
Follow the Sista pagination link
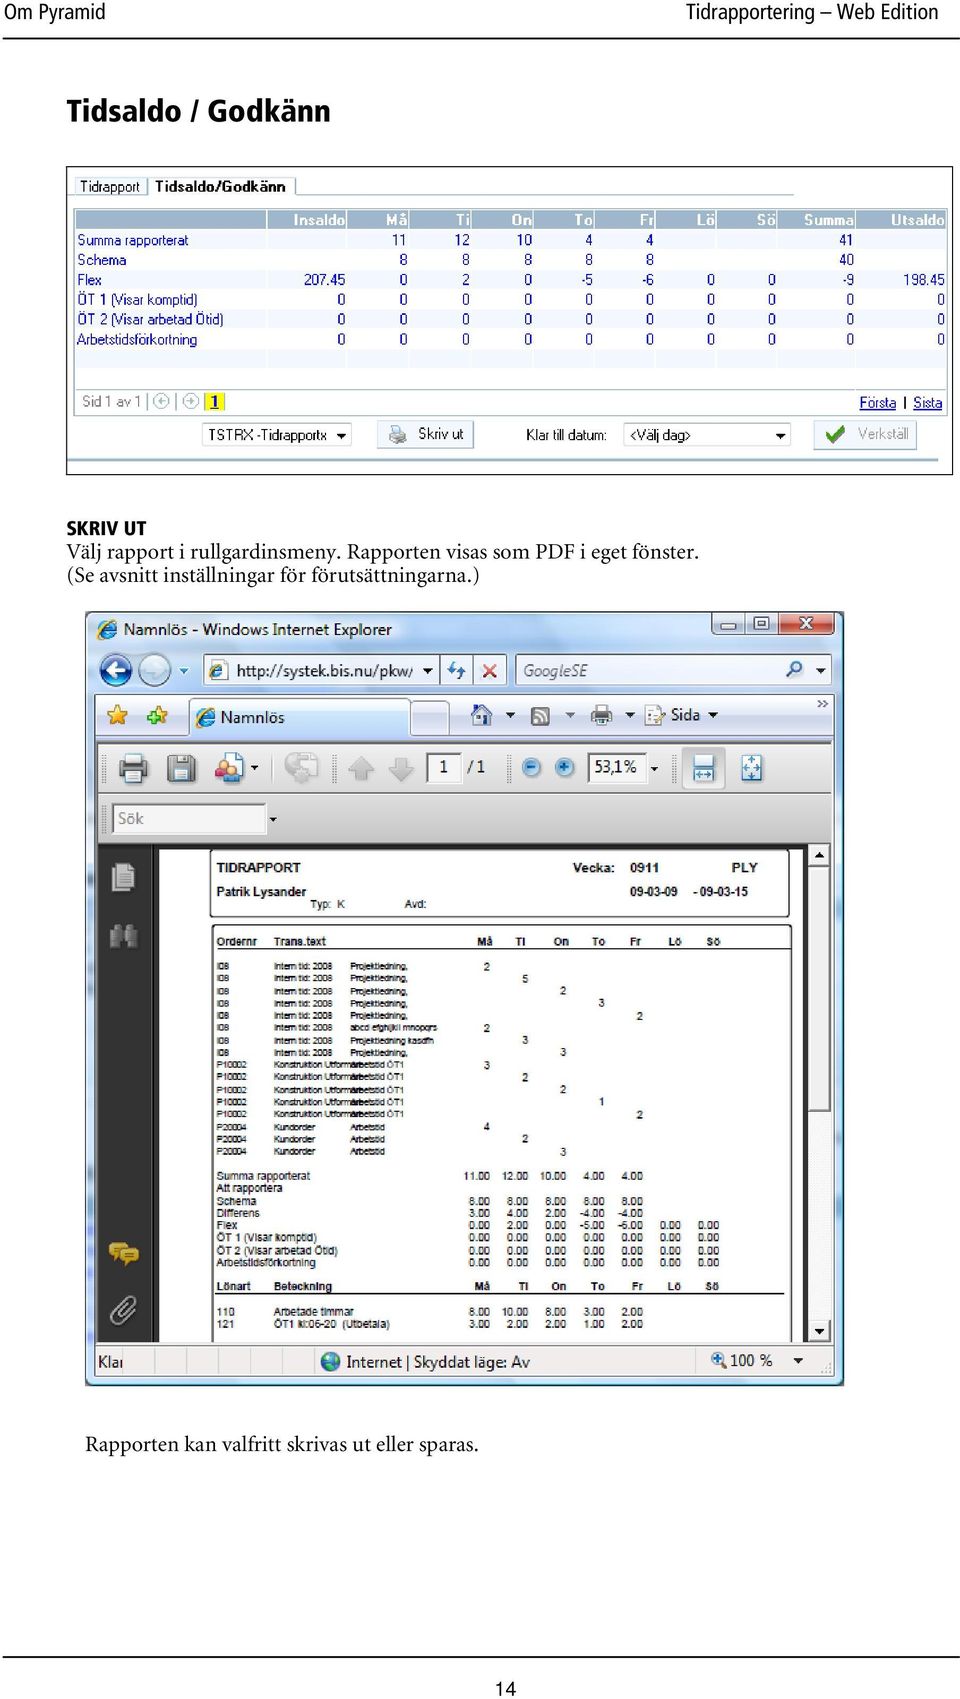click(x=928, y=403)
